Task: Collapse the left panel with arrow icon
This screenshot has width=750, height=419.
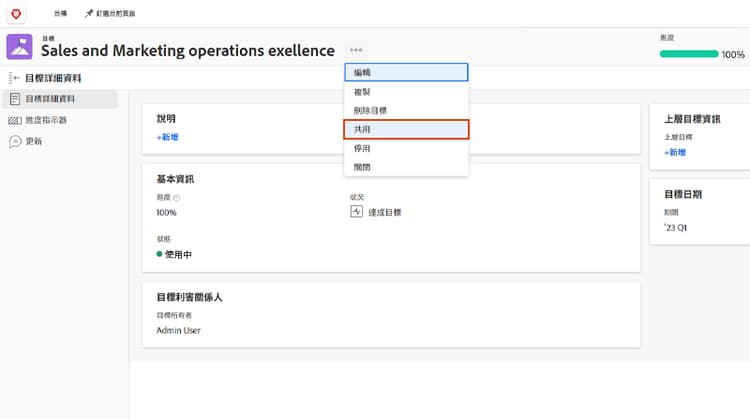Action: (x=14, y=78)
